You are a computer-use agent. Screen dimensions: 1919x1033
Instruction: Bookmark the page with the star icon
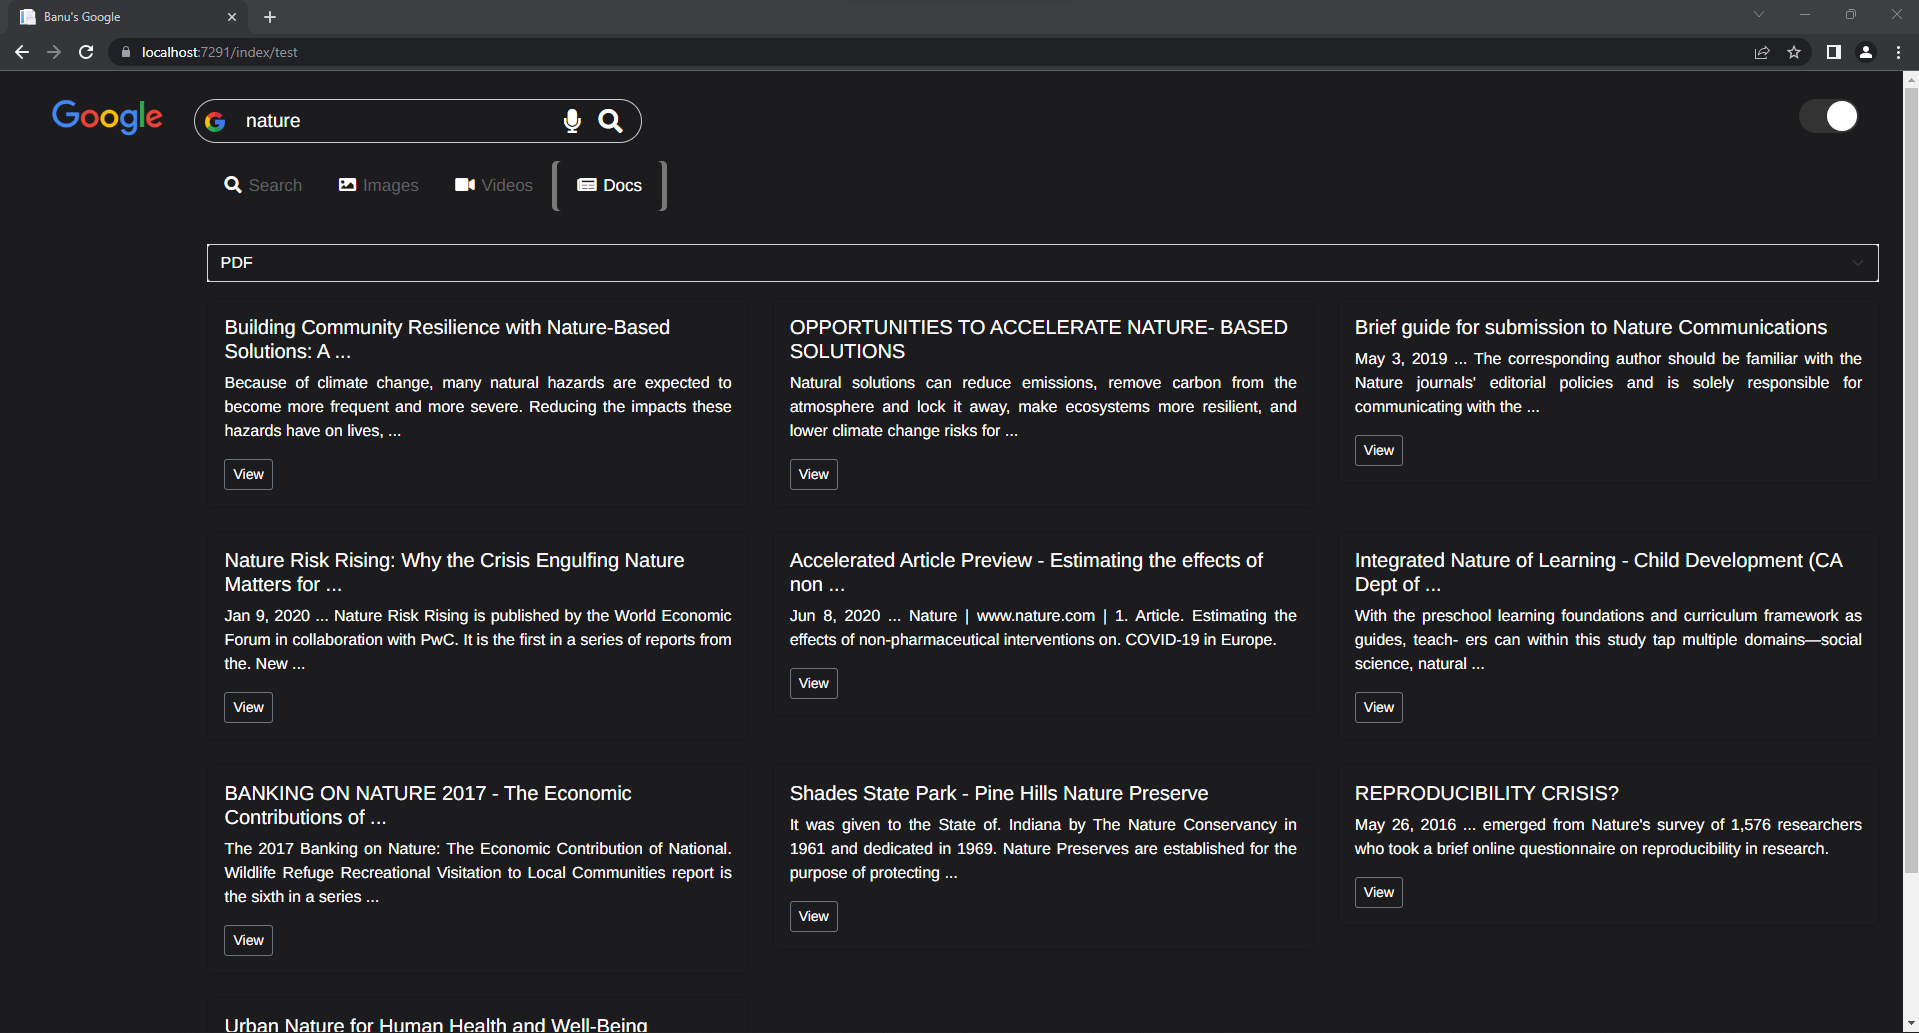[1794, 52]
